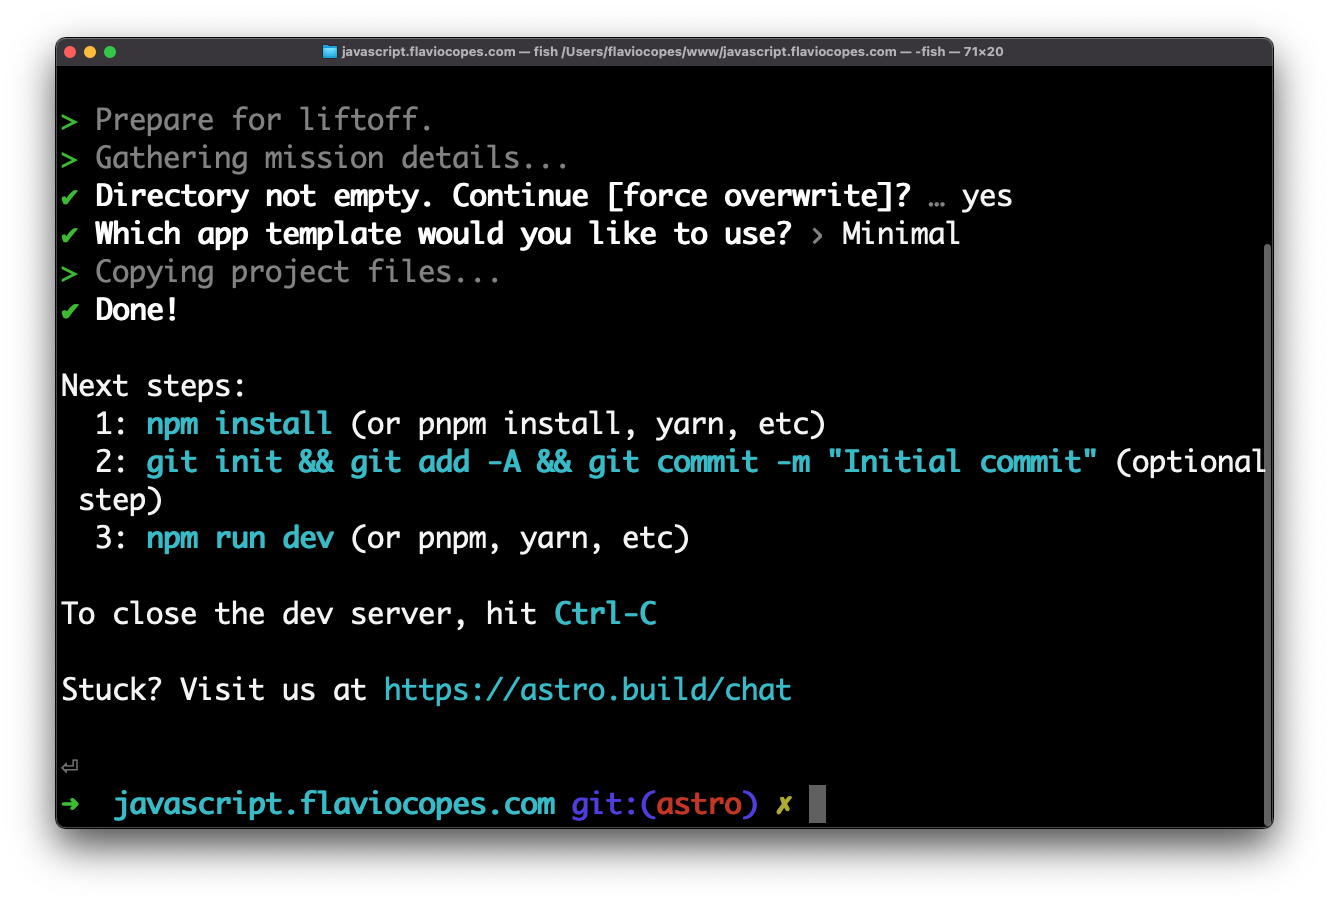Zoom the window using the green button
1329x902 pixels.
[x=110, y=52]
